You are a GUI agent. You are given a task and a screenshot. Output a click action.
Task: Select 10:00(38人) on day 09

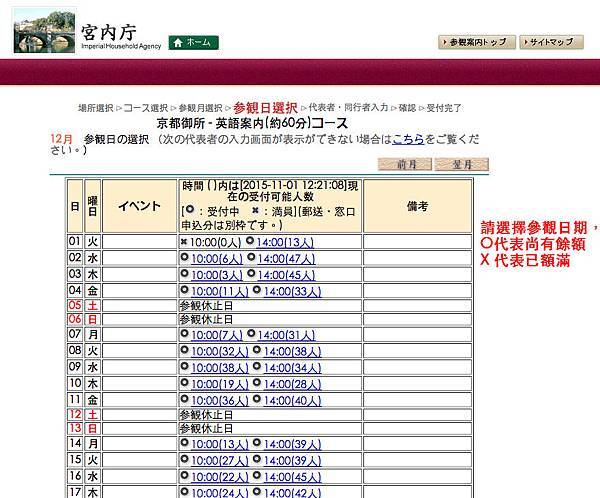[220, 368]
